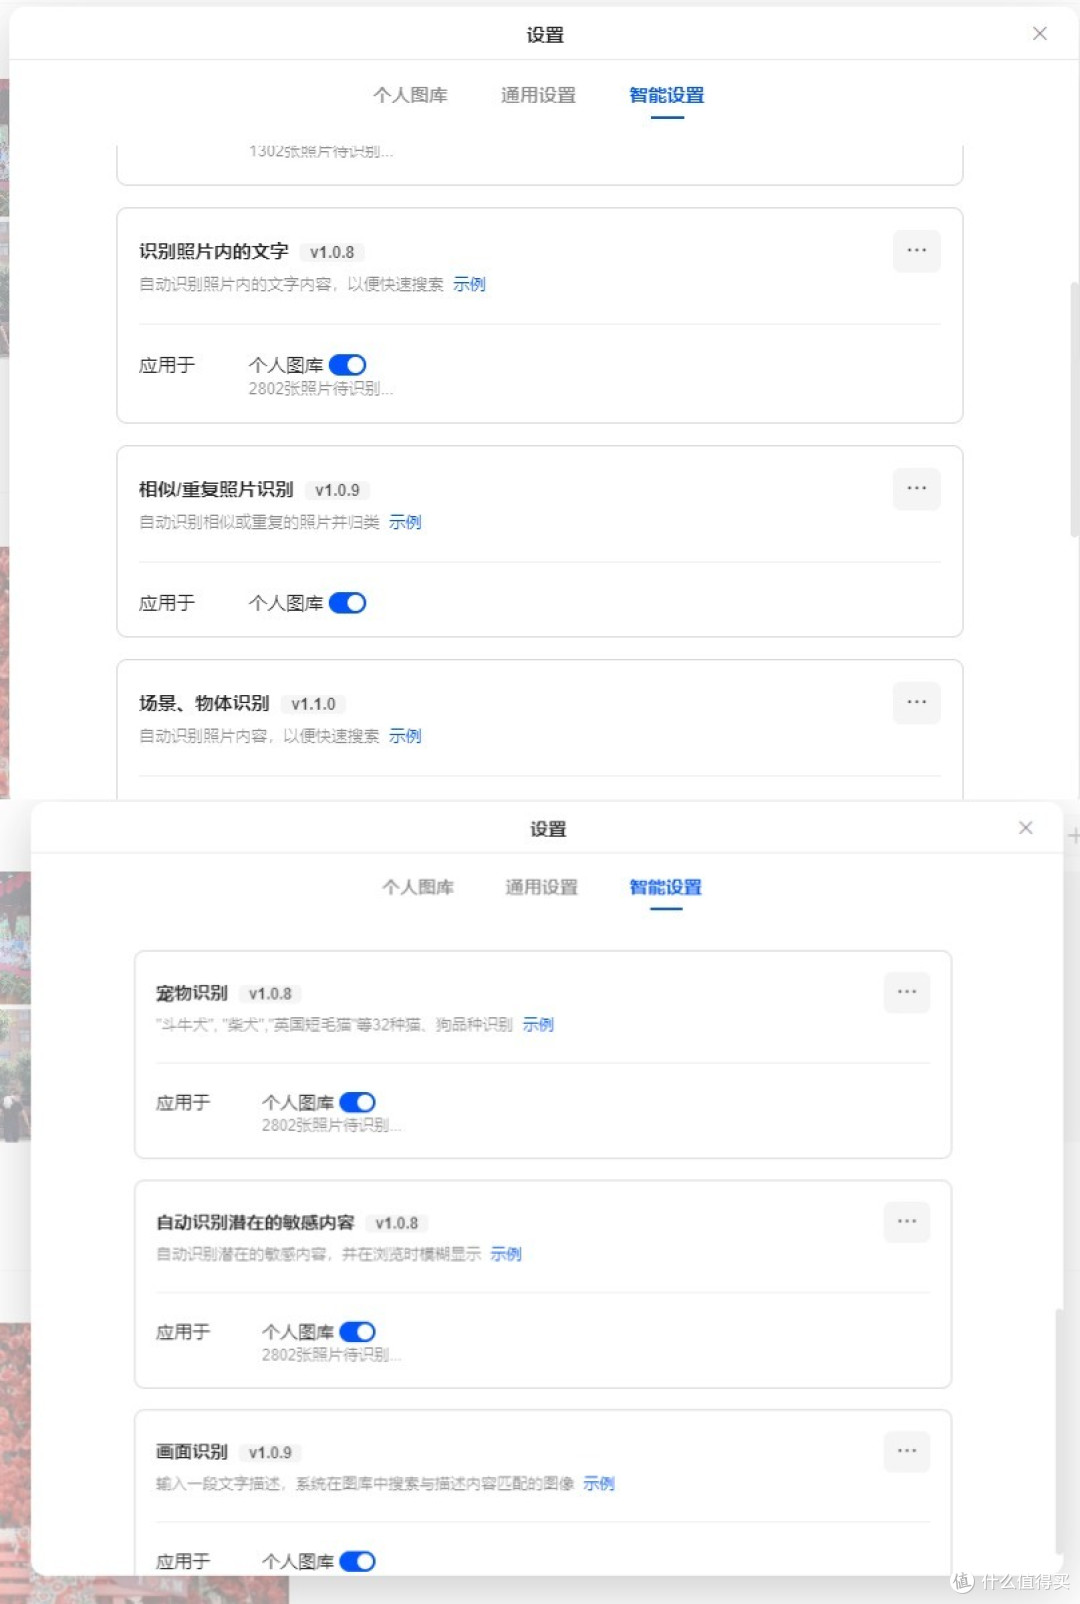Open 示例 link for 宠物识别
Image resolution: width=1080 pixels, height=1604 pixels.
coord(538,1024)
